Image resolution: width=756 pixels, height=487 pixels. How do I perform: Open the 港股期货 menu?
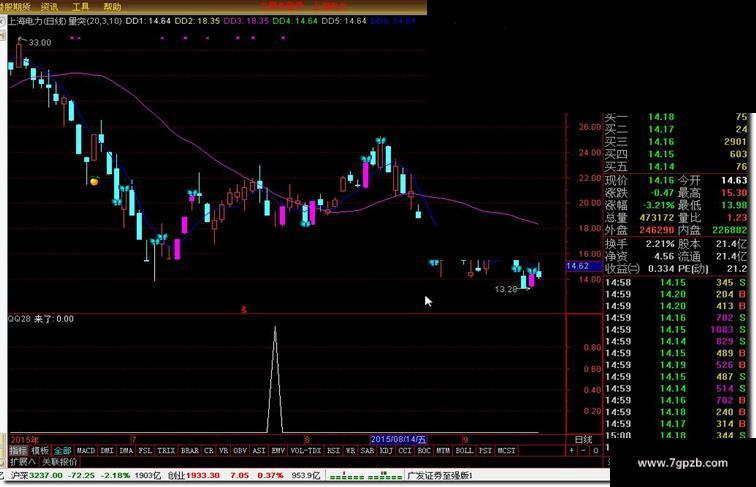(15, 7)
